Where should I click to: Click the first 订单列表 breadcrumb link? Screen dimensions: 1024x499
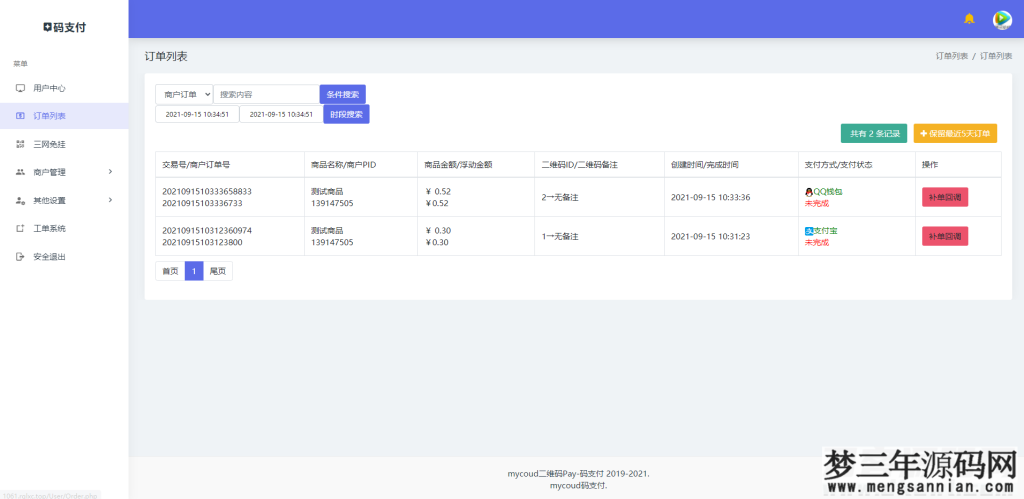click(x=952, y=56)
